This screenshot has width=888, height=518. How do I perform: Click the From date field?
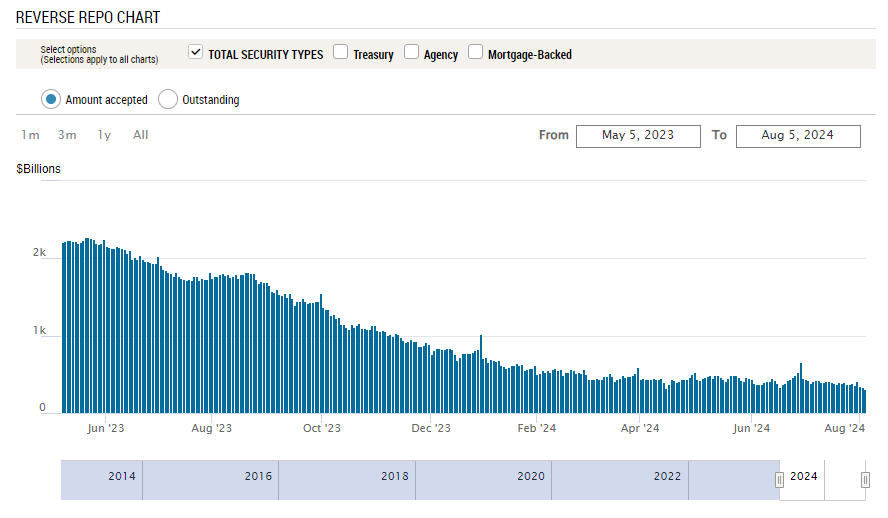pos(638,136)
